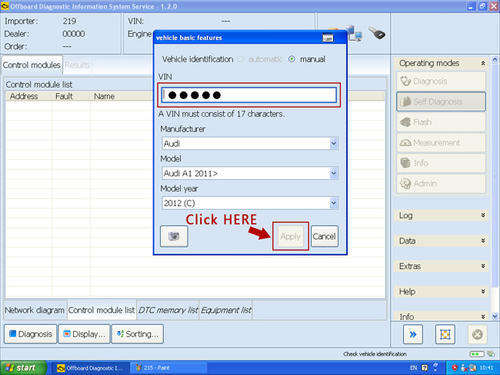
Task: Open the Control module list bottom tab
Action: click(x=101, y=310)
